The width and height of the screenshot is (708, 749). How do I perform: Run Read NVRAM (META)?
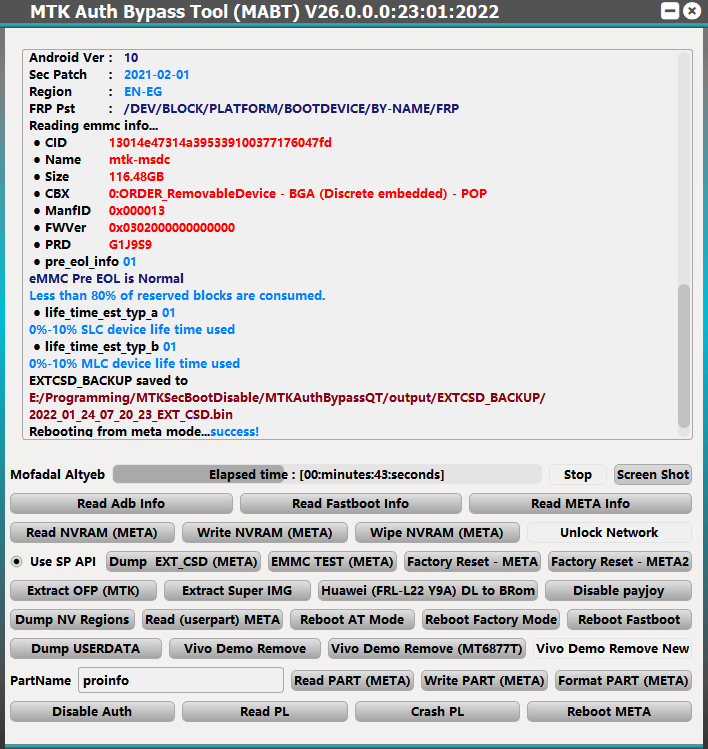(x=92, y=533)
